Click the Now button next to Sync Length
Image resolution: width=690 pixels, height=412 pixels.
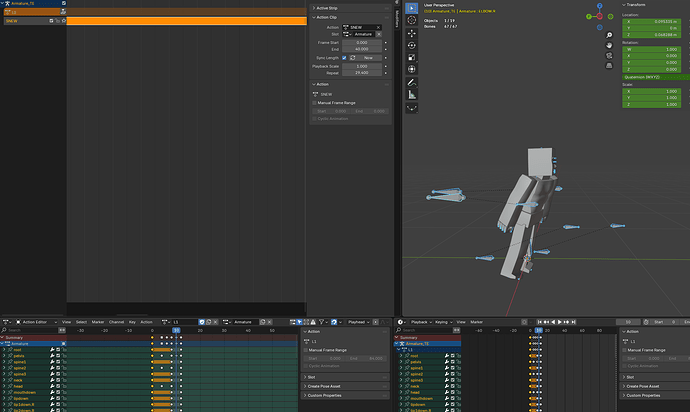(368, 58)
